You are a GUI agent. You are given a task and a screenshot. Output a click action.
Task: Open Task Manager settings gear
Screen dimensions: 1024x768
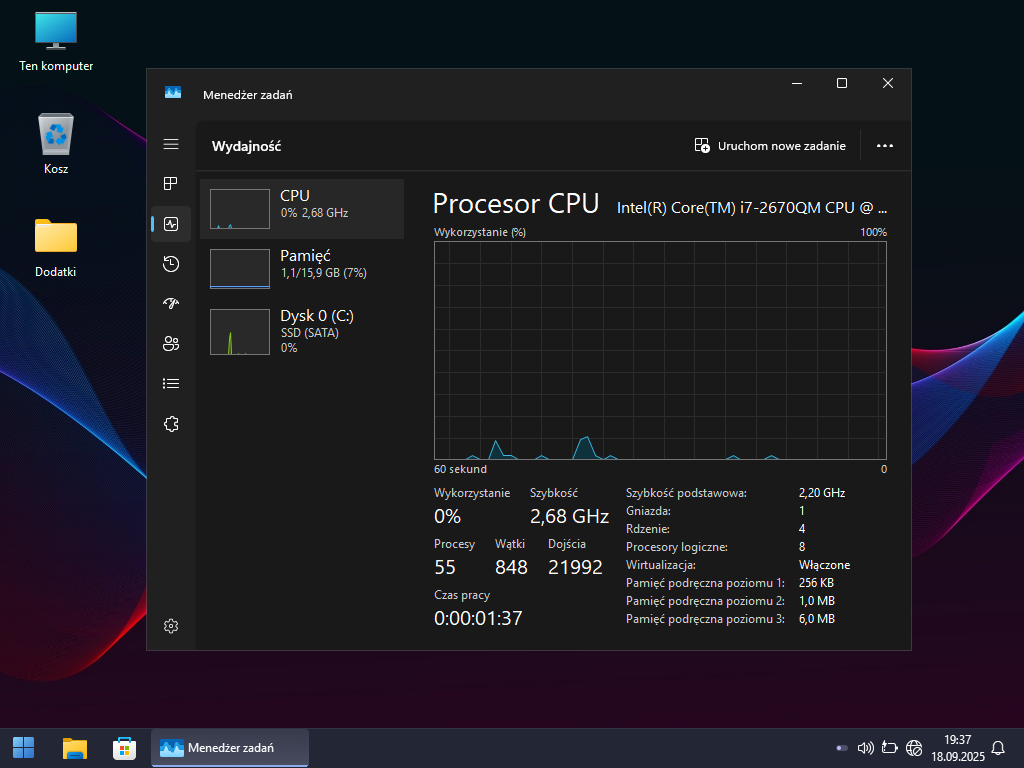(171, 626)
